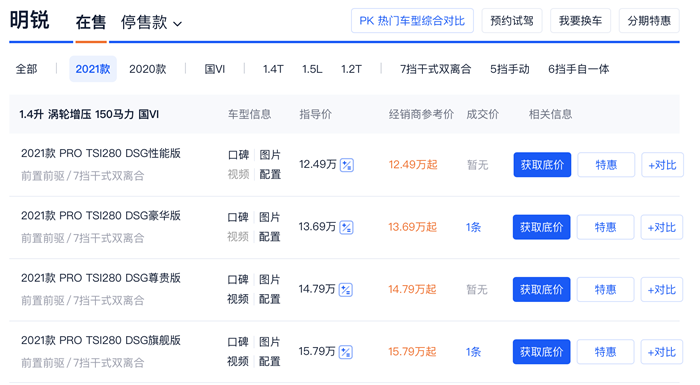700x385 pixels.
Task: Click dealer price 15.79万起
Action: tap(412, 352)
